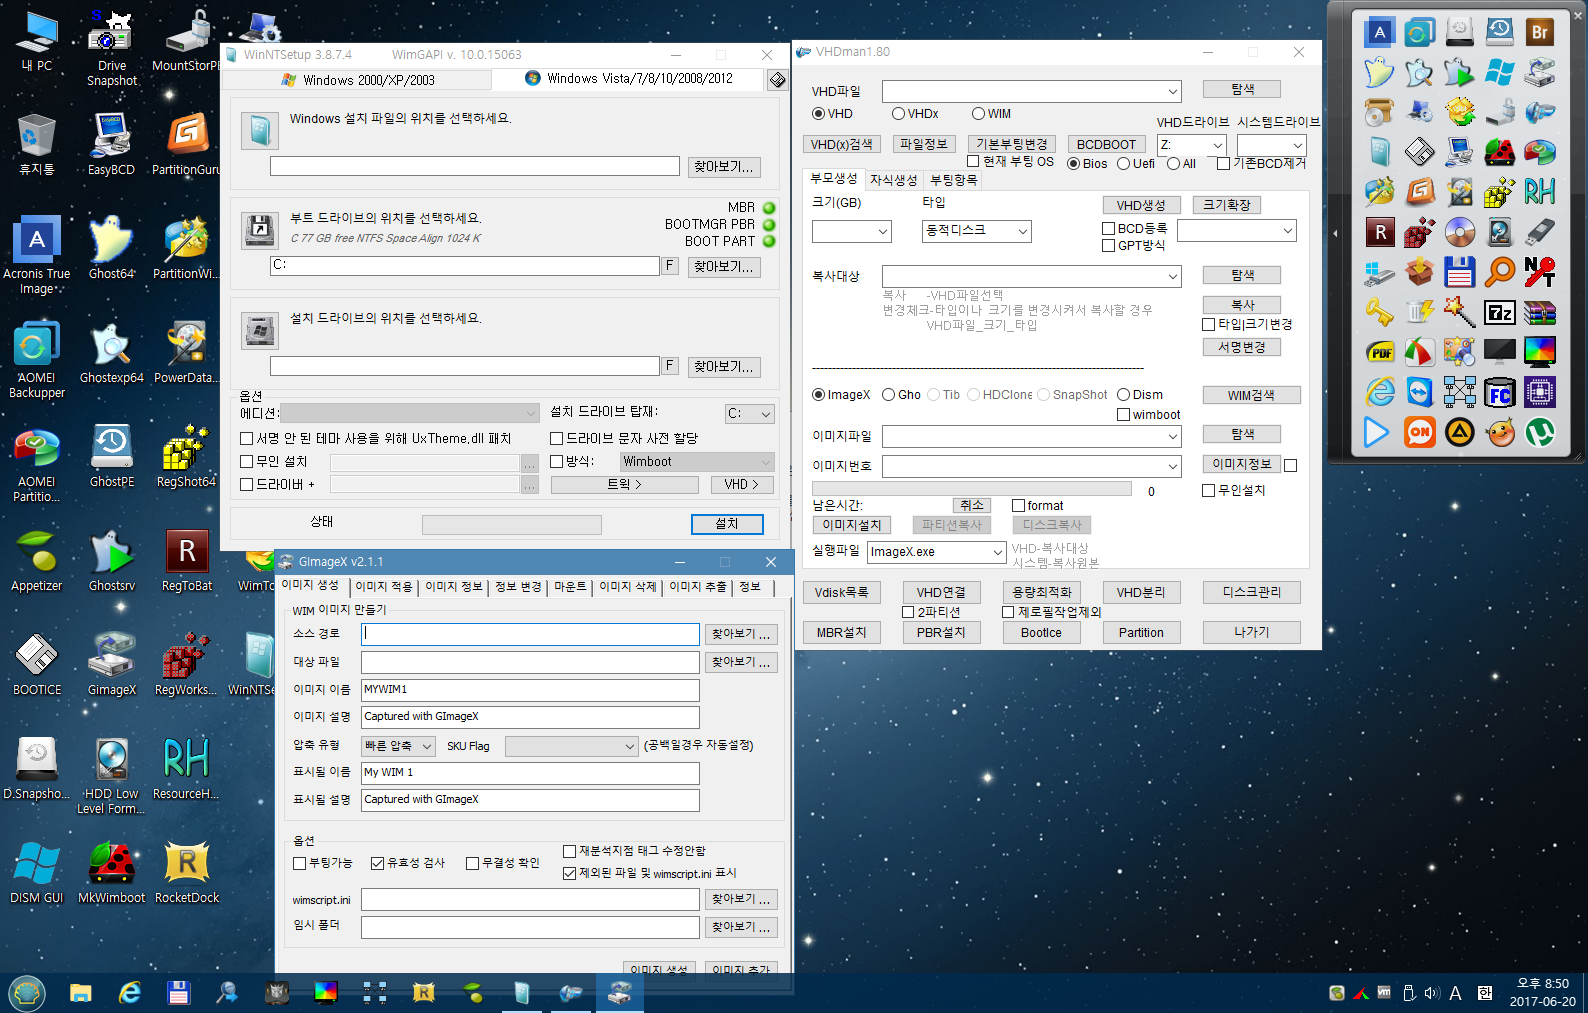Open the Ghostexp64 desktop icon

(111, 352)
